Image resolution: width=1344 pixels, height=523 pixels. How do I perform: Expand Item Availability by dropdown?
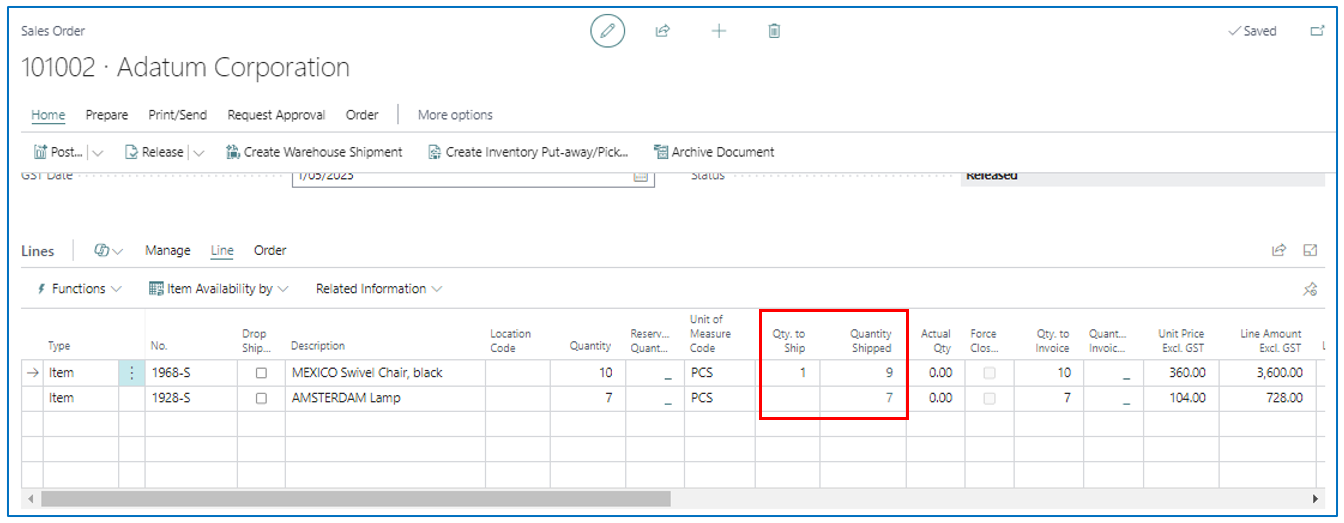point(218,289)
